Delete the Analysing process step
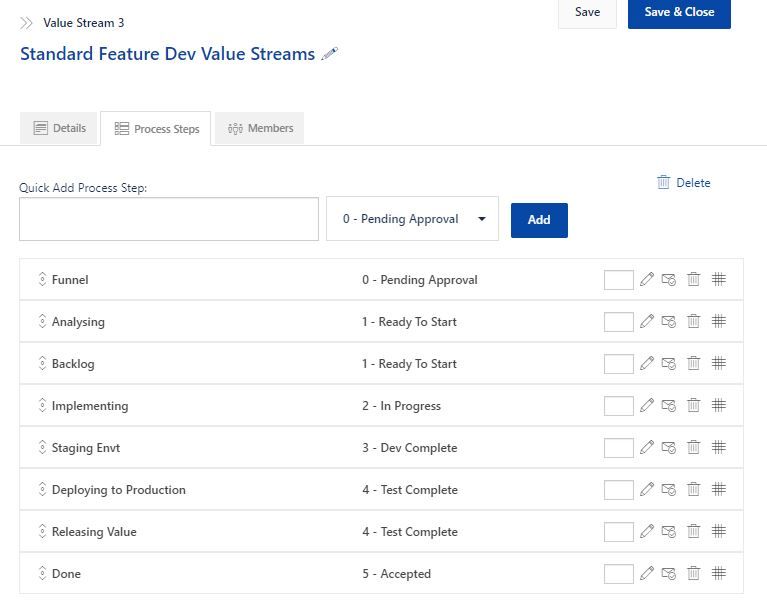Image resolution: width=767 pixels, height=613 pixels. [693, 321]
